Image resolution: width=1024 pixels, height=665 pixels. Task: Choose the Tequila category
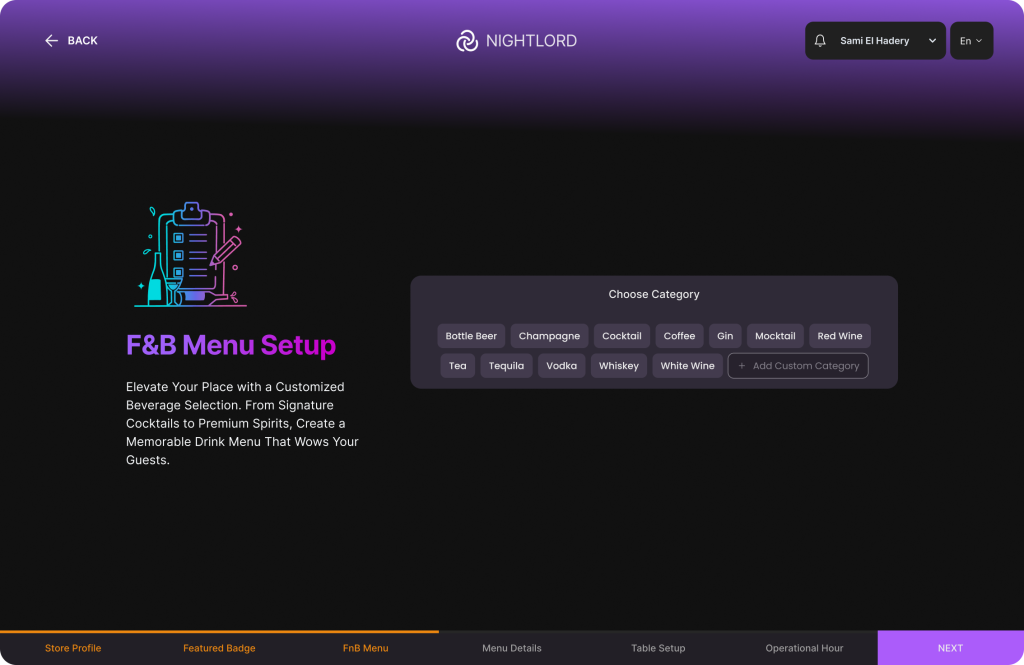coord(506,366)
